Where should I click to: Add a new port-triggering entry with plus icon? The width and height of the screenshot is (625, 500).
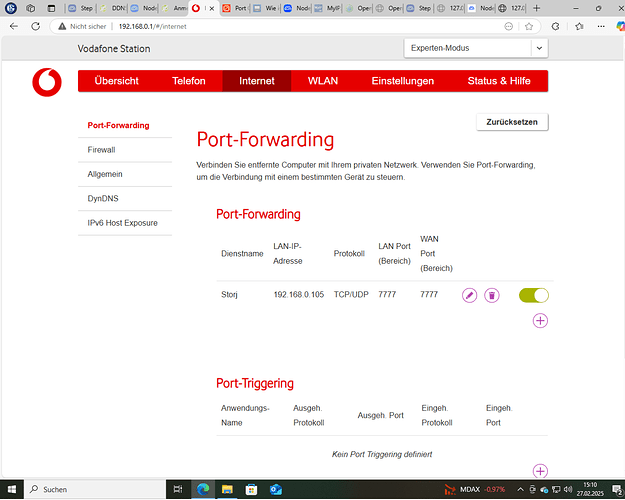pyautogui.click(x=540, y=471)
